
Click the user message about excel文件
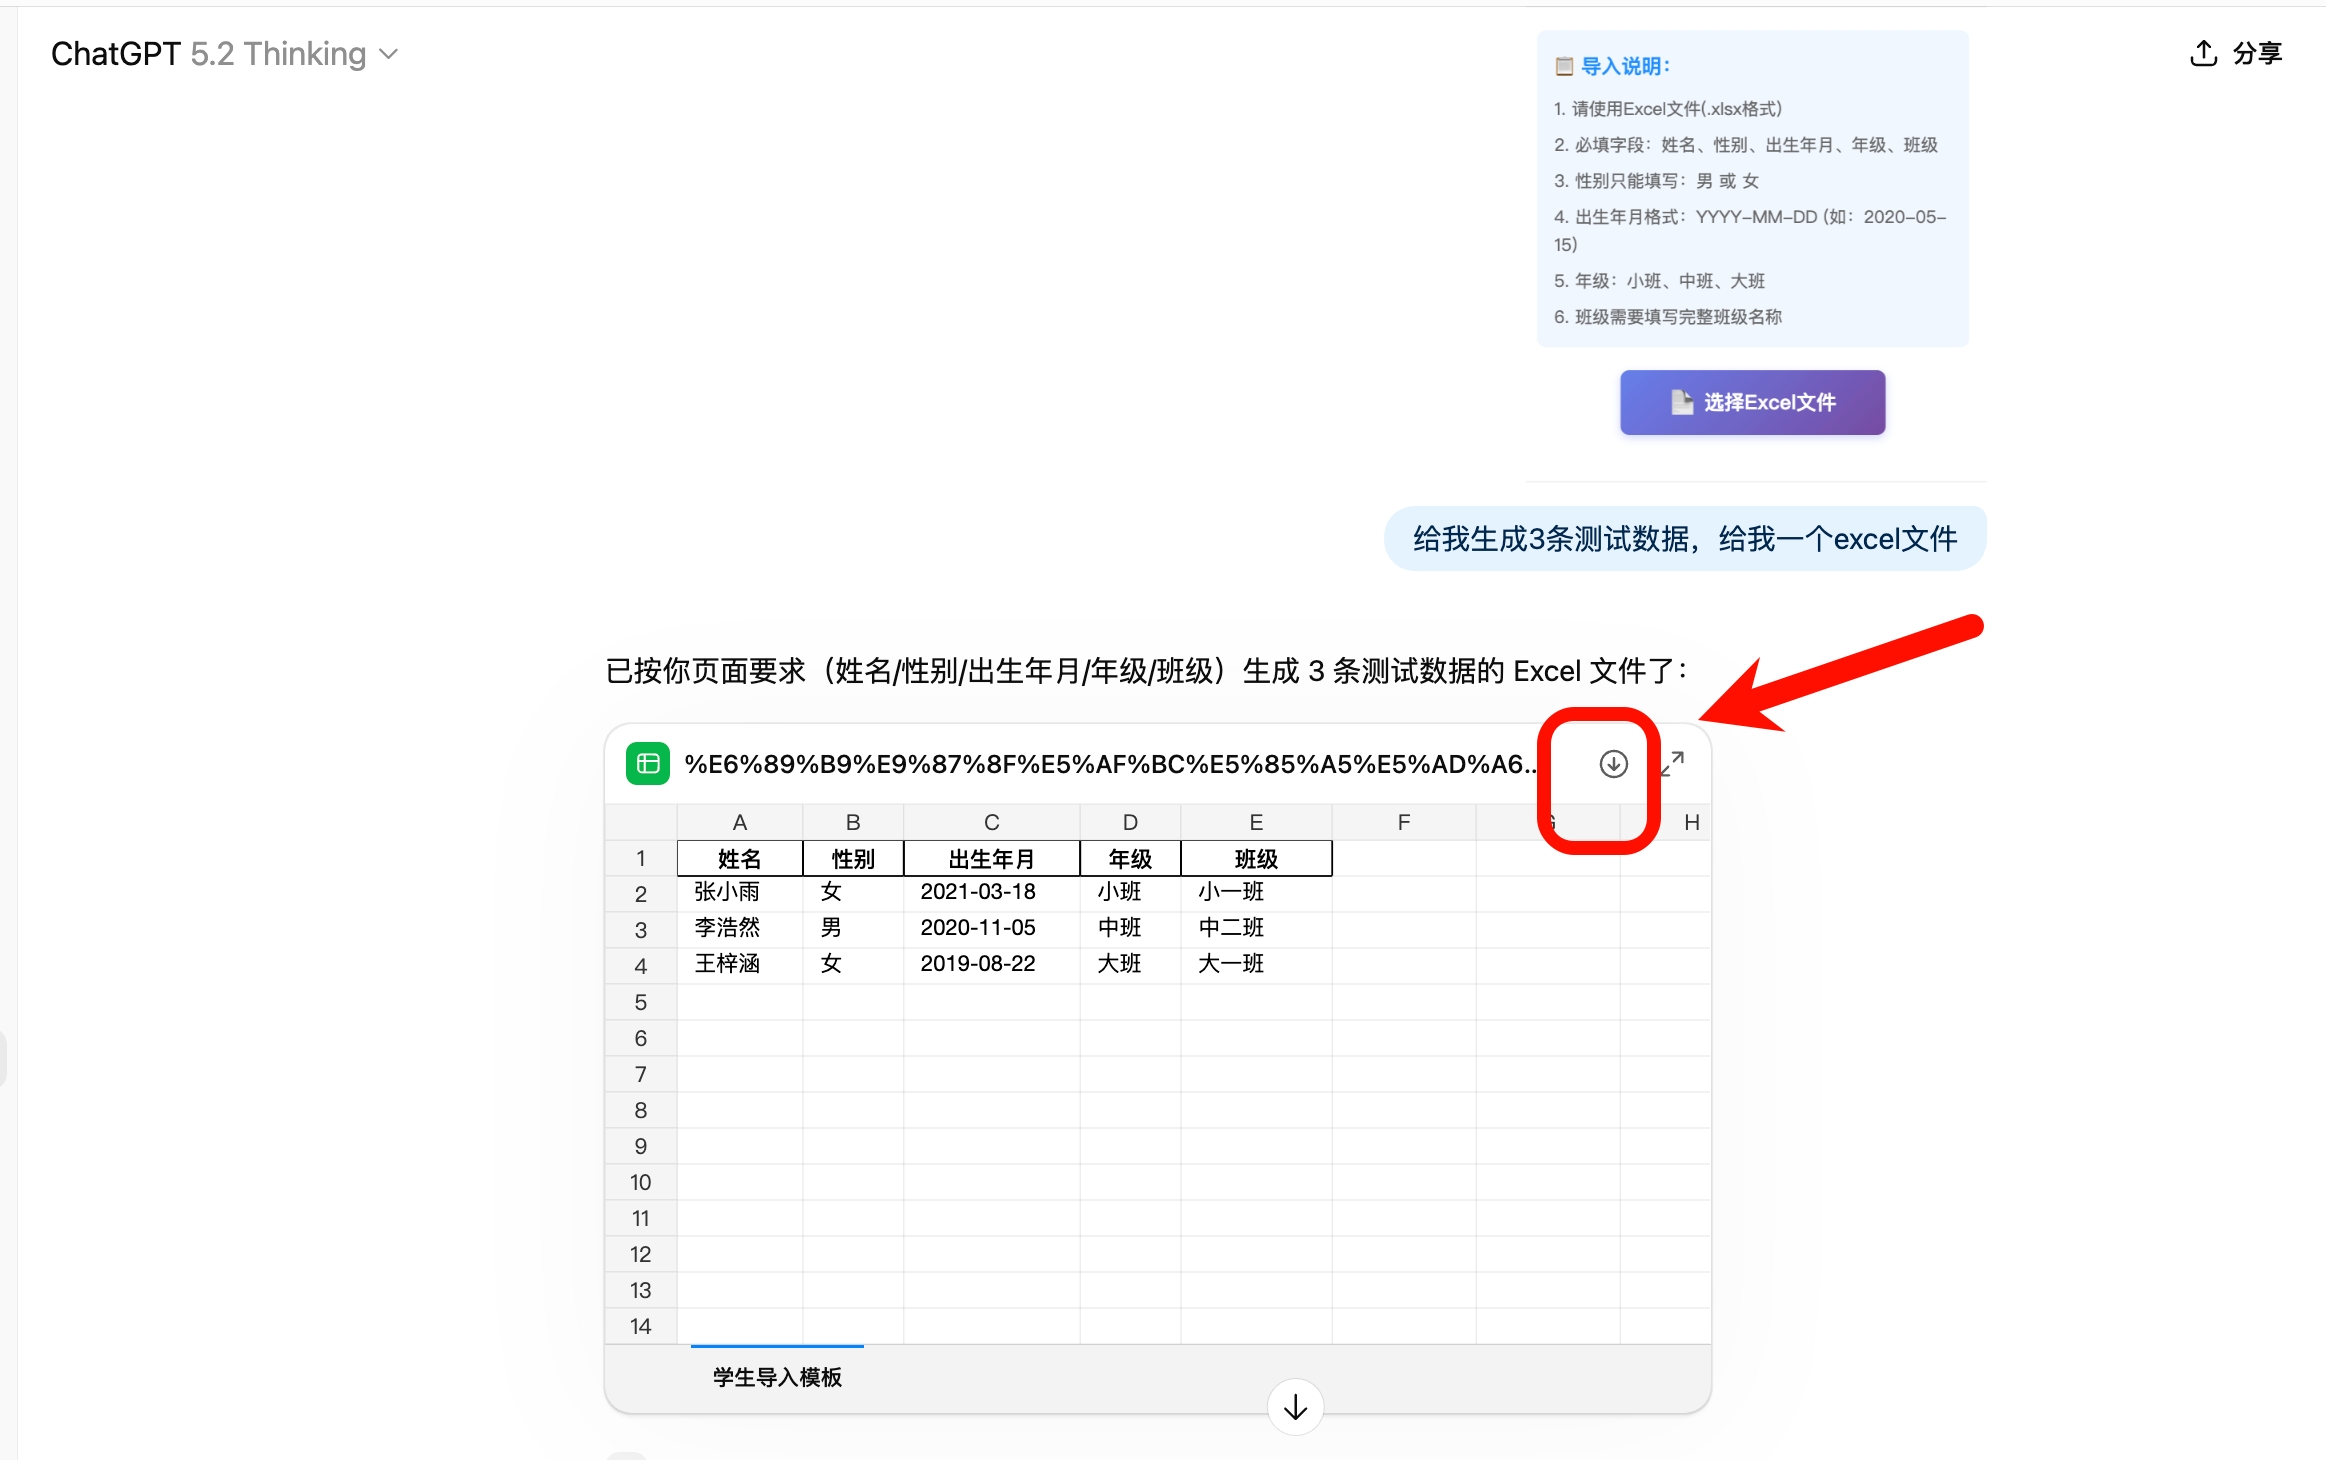pyautogui.click(x=1684, y=539)
